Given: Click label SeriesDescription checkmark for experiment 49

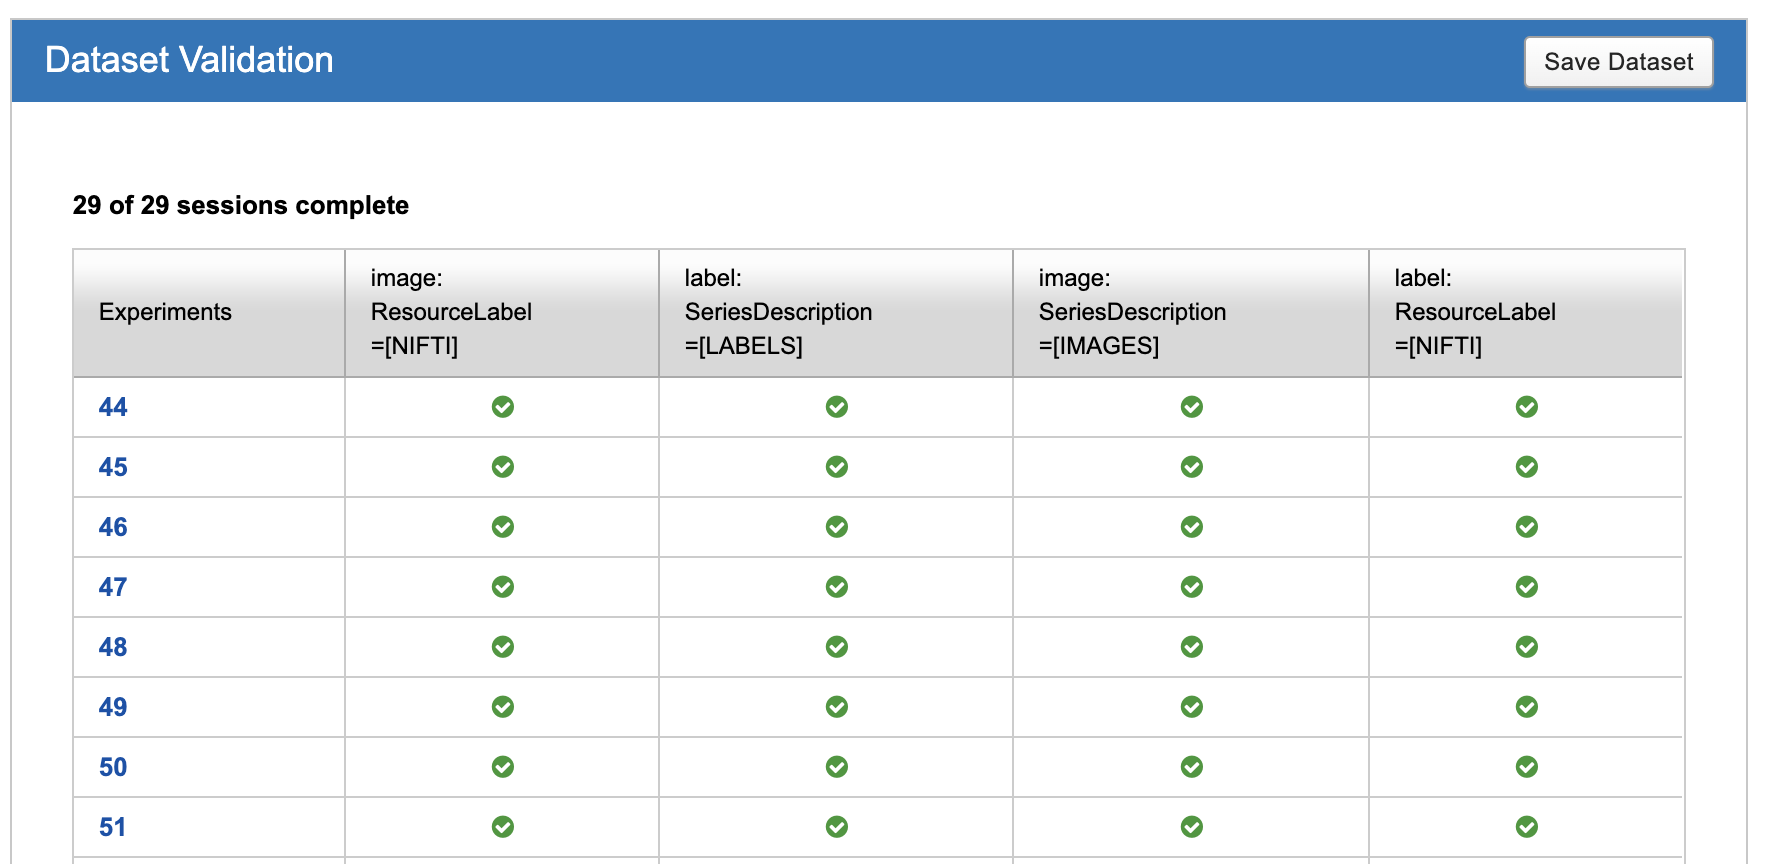Looking at the screenshot, I should pyautogui.click(x=837, y=707).
